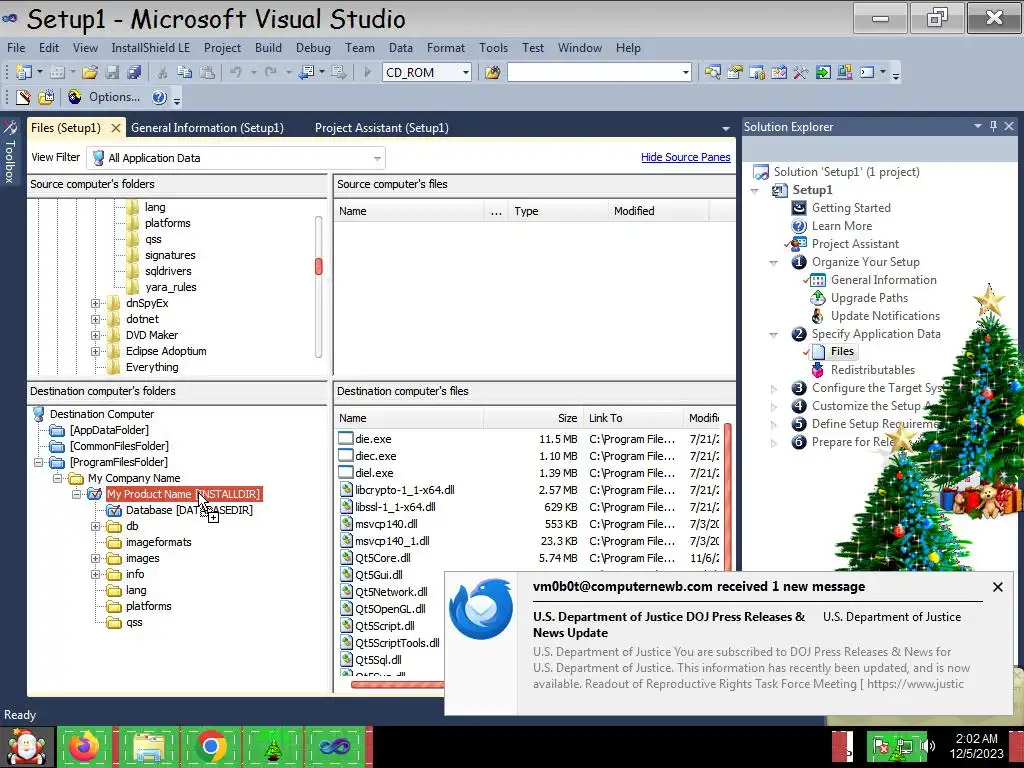The width and height of the screenshot is (1024, 768).
Task: Click the Save All icon
Action: point(135,72)
